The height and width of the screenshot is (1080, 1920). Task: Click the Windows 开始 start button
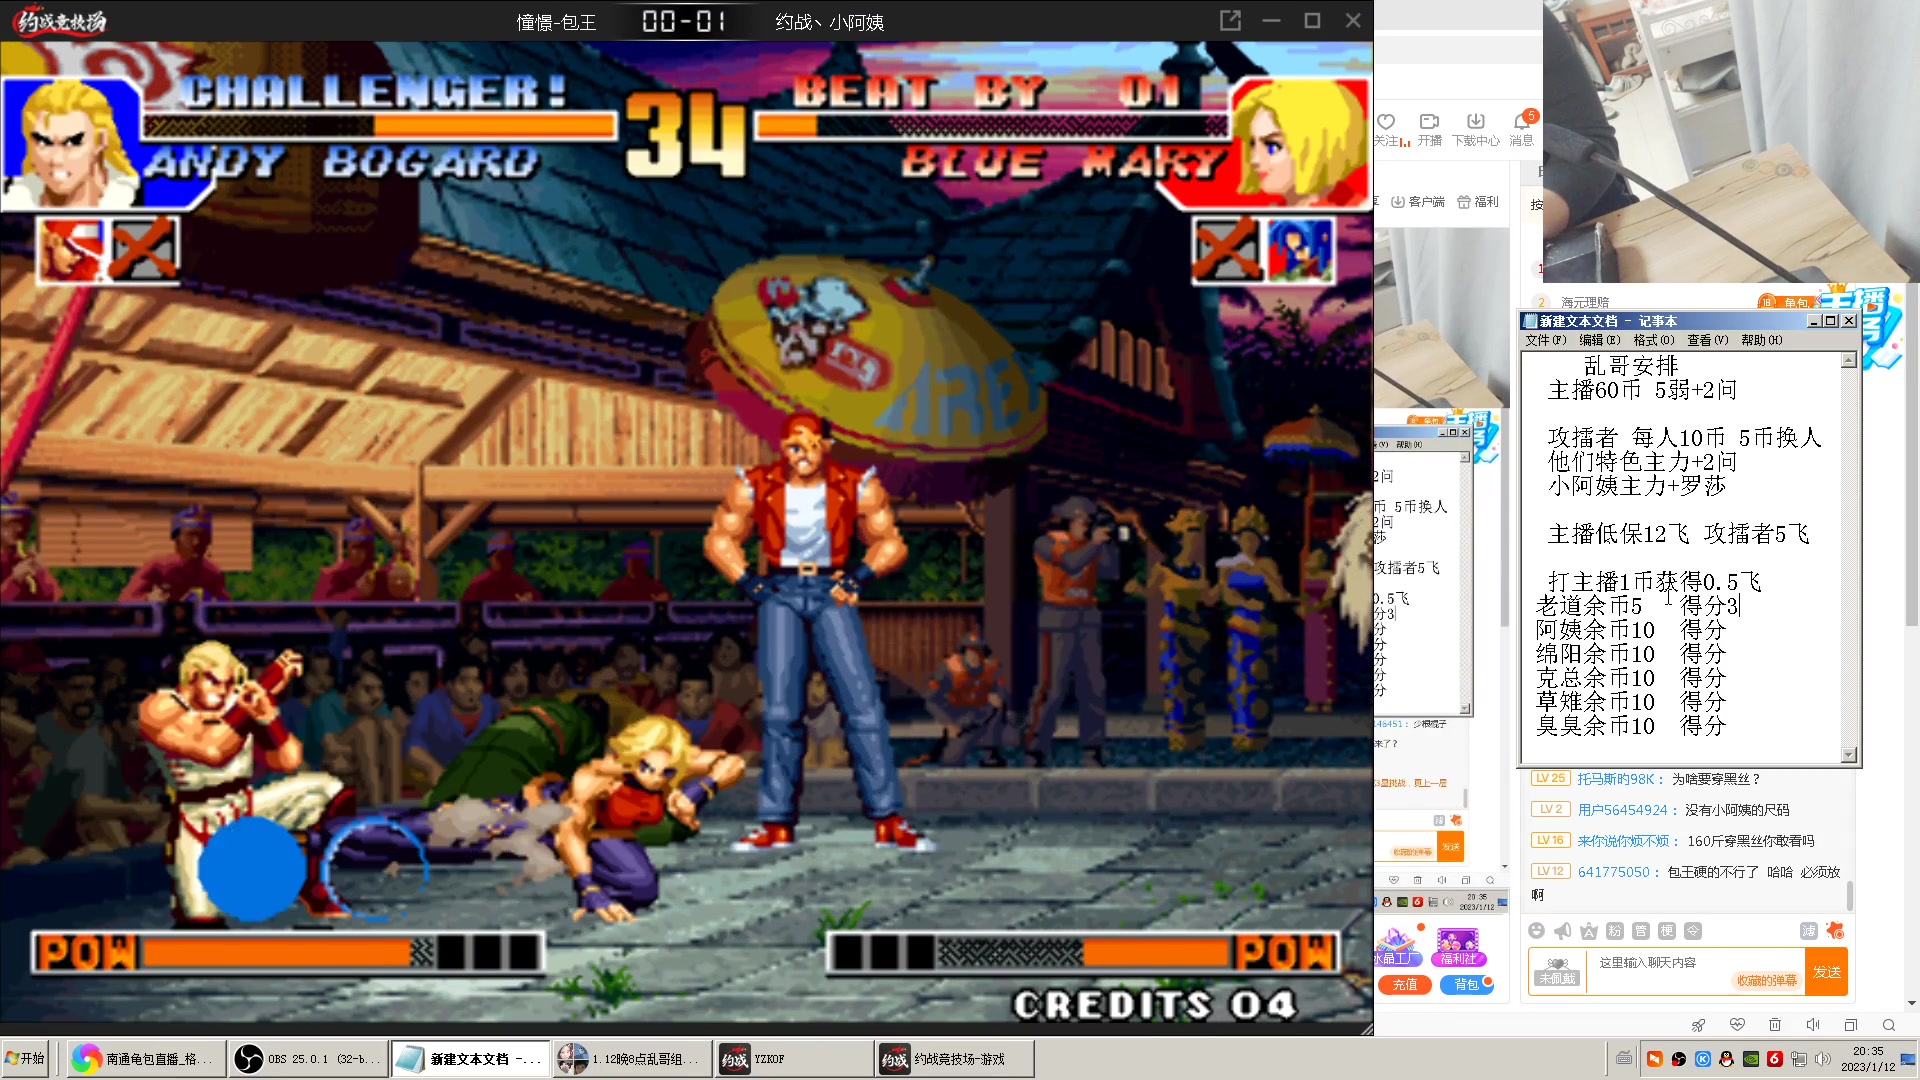pos(26,1058)
